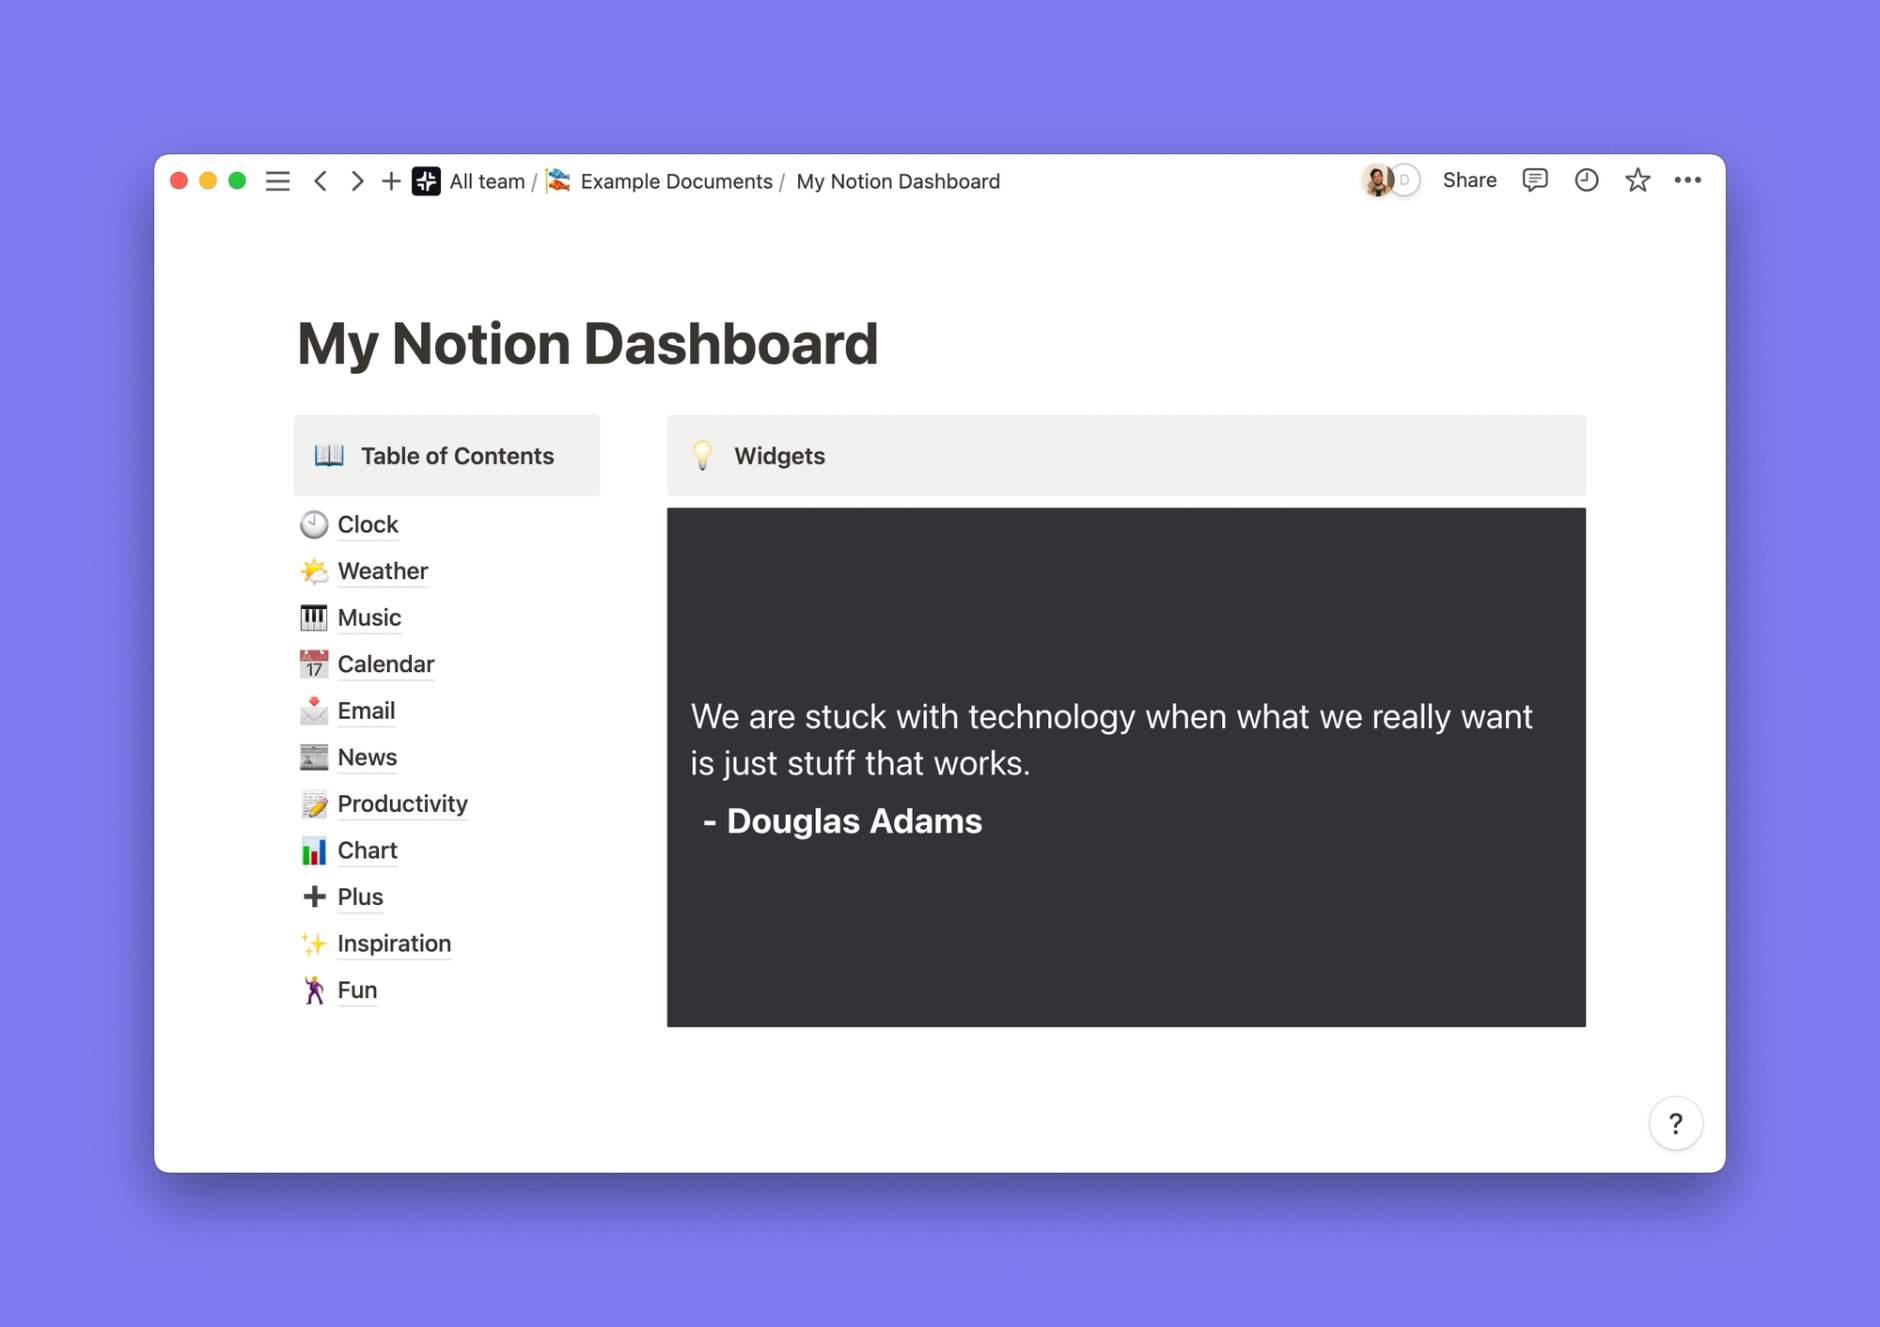This screenshot has width=1880, height=1327.
Task: Click the Example Documents page icon
Action: pyautogui.click(x=559, y=181)
